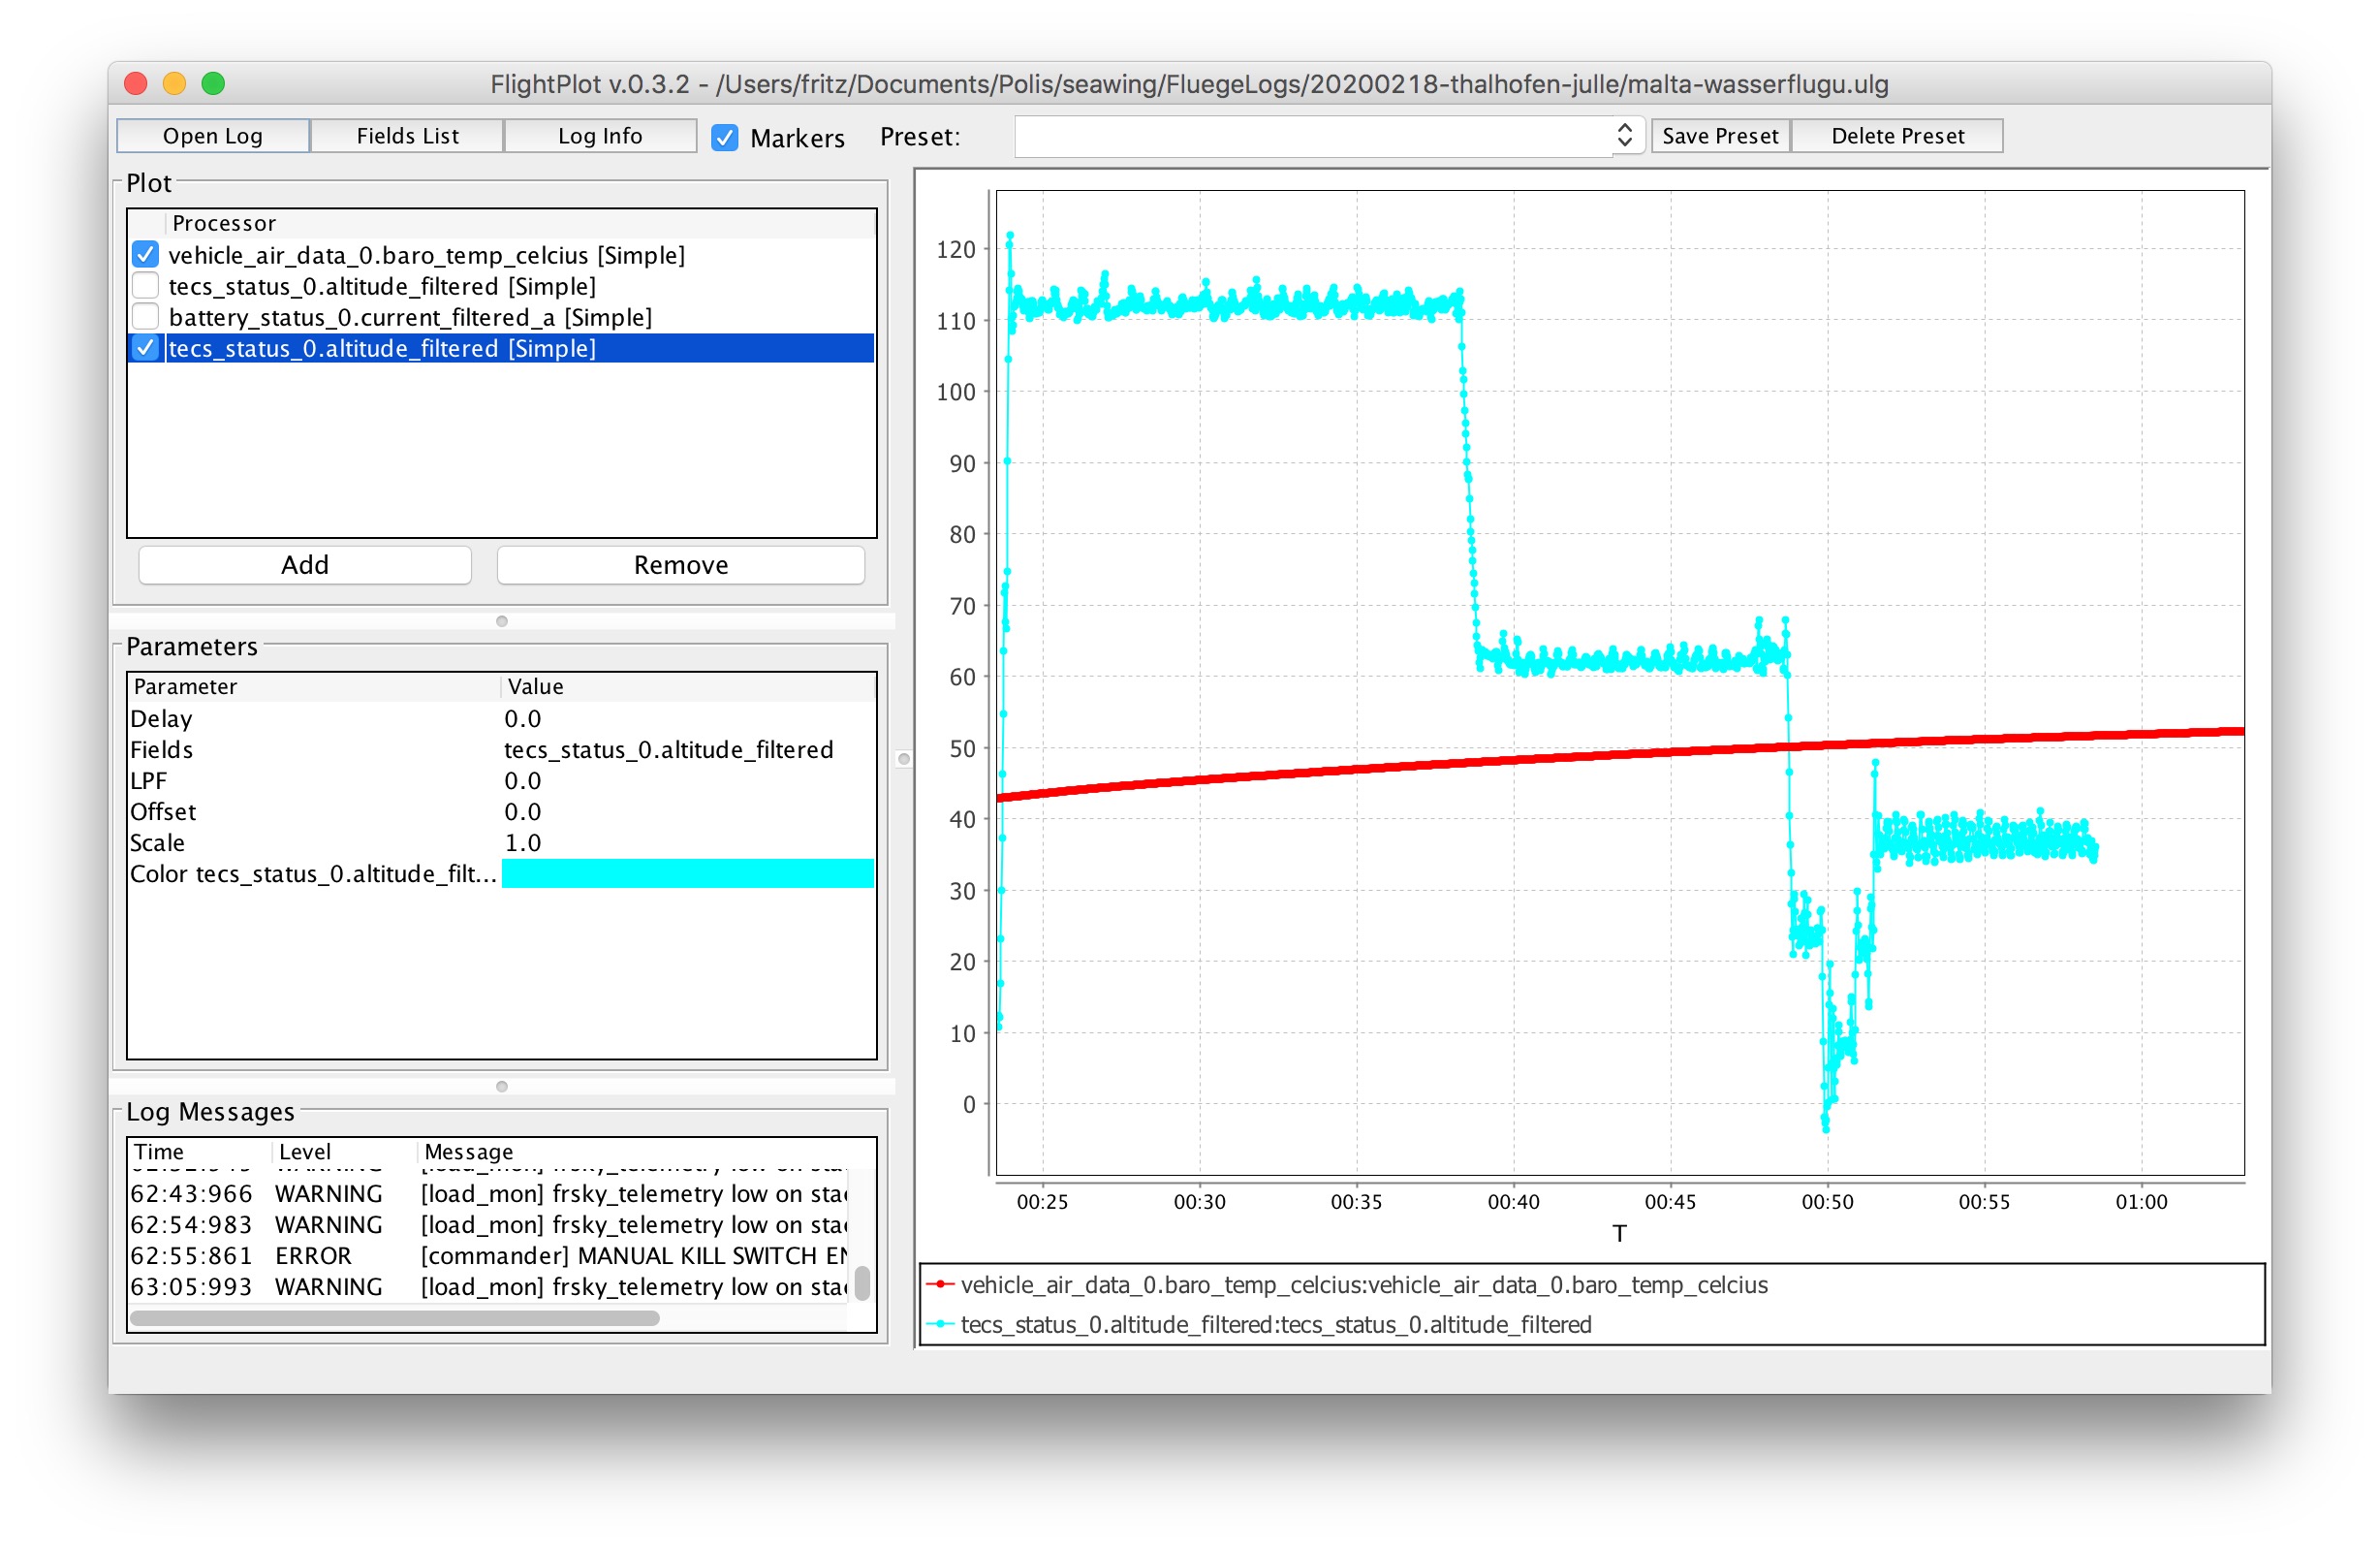The image size is (2380, 1549).
Task: Open the Log Info window
Action: point(600,136)
